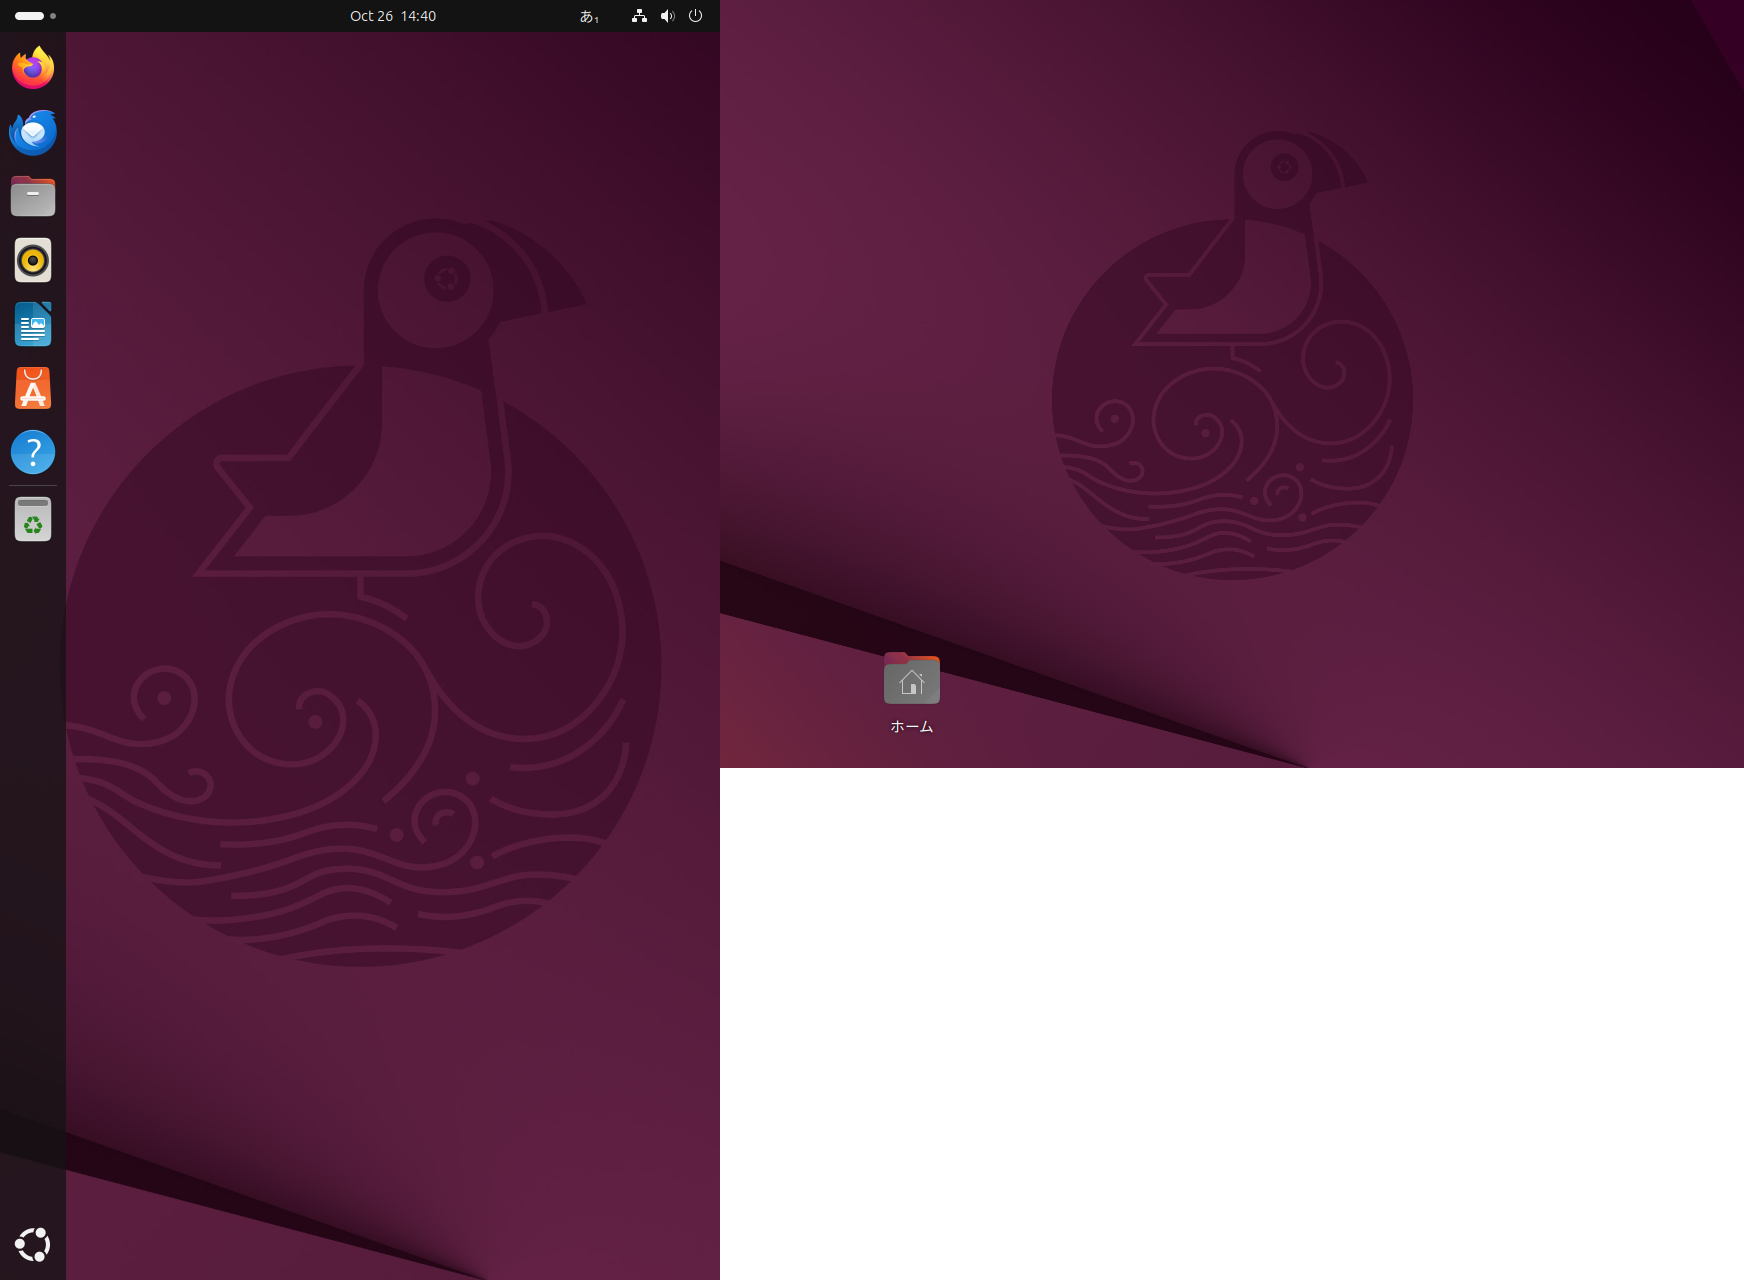Click the wired network status icon

point(639,16)
